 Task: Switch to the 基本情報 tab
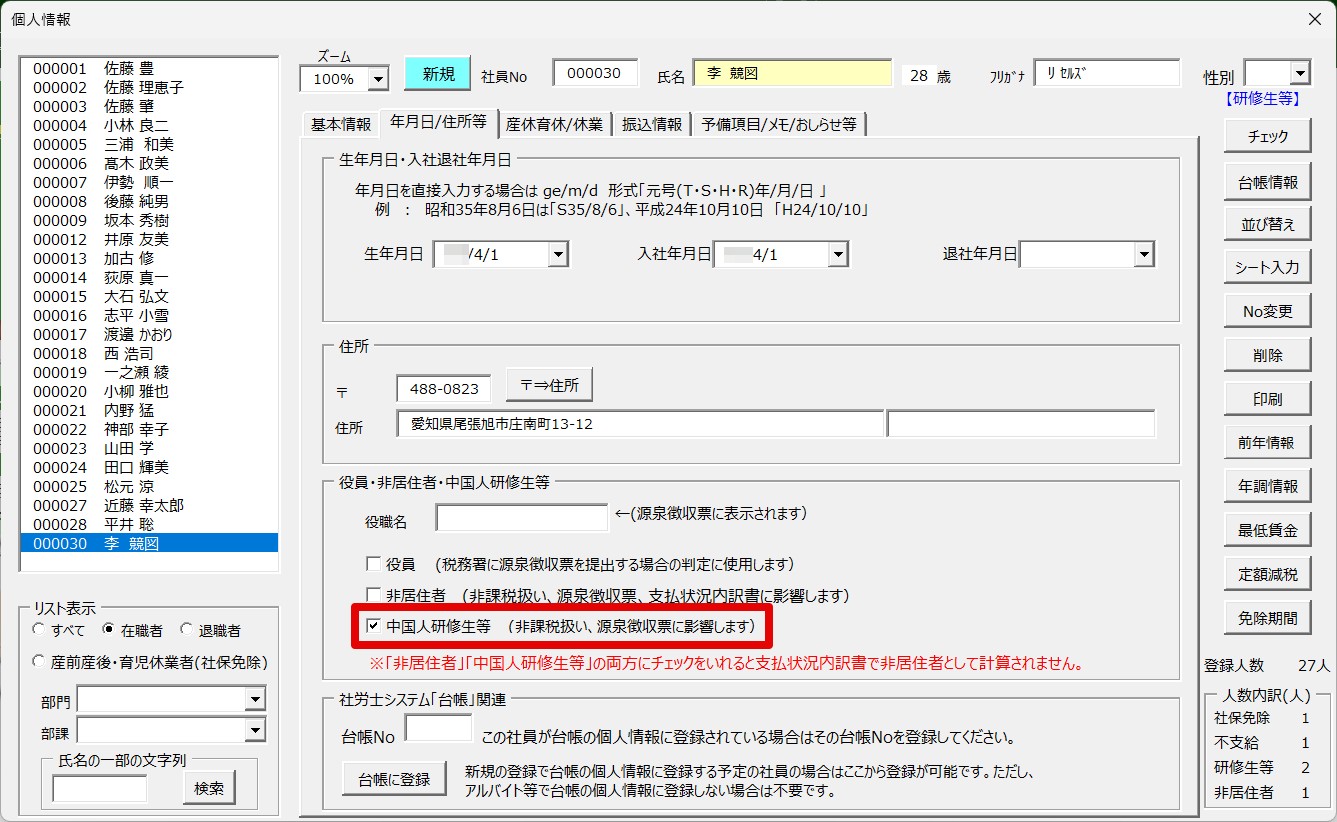340,124
